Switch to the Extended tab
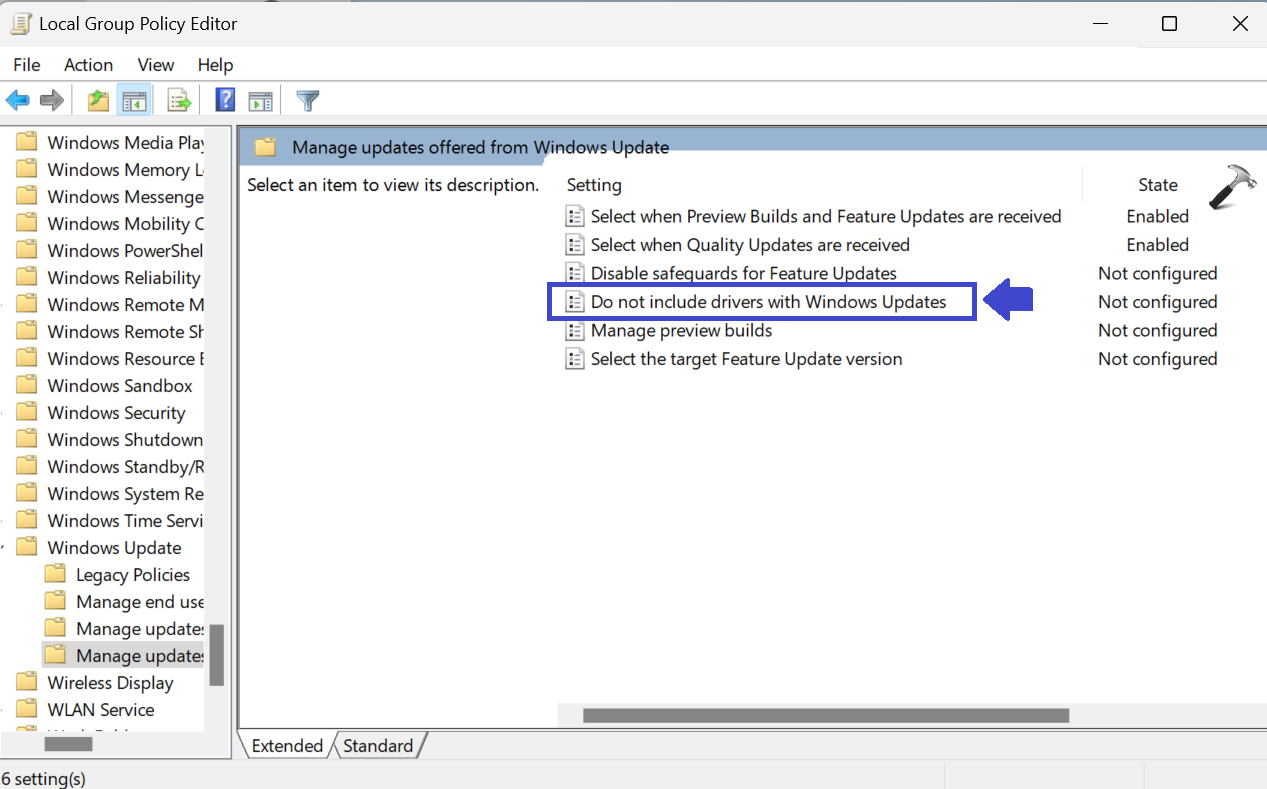1267x789 pixels. (x=287, y=746)
